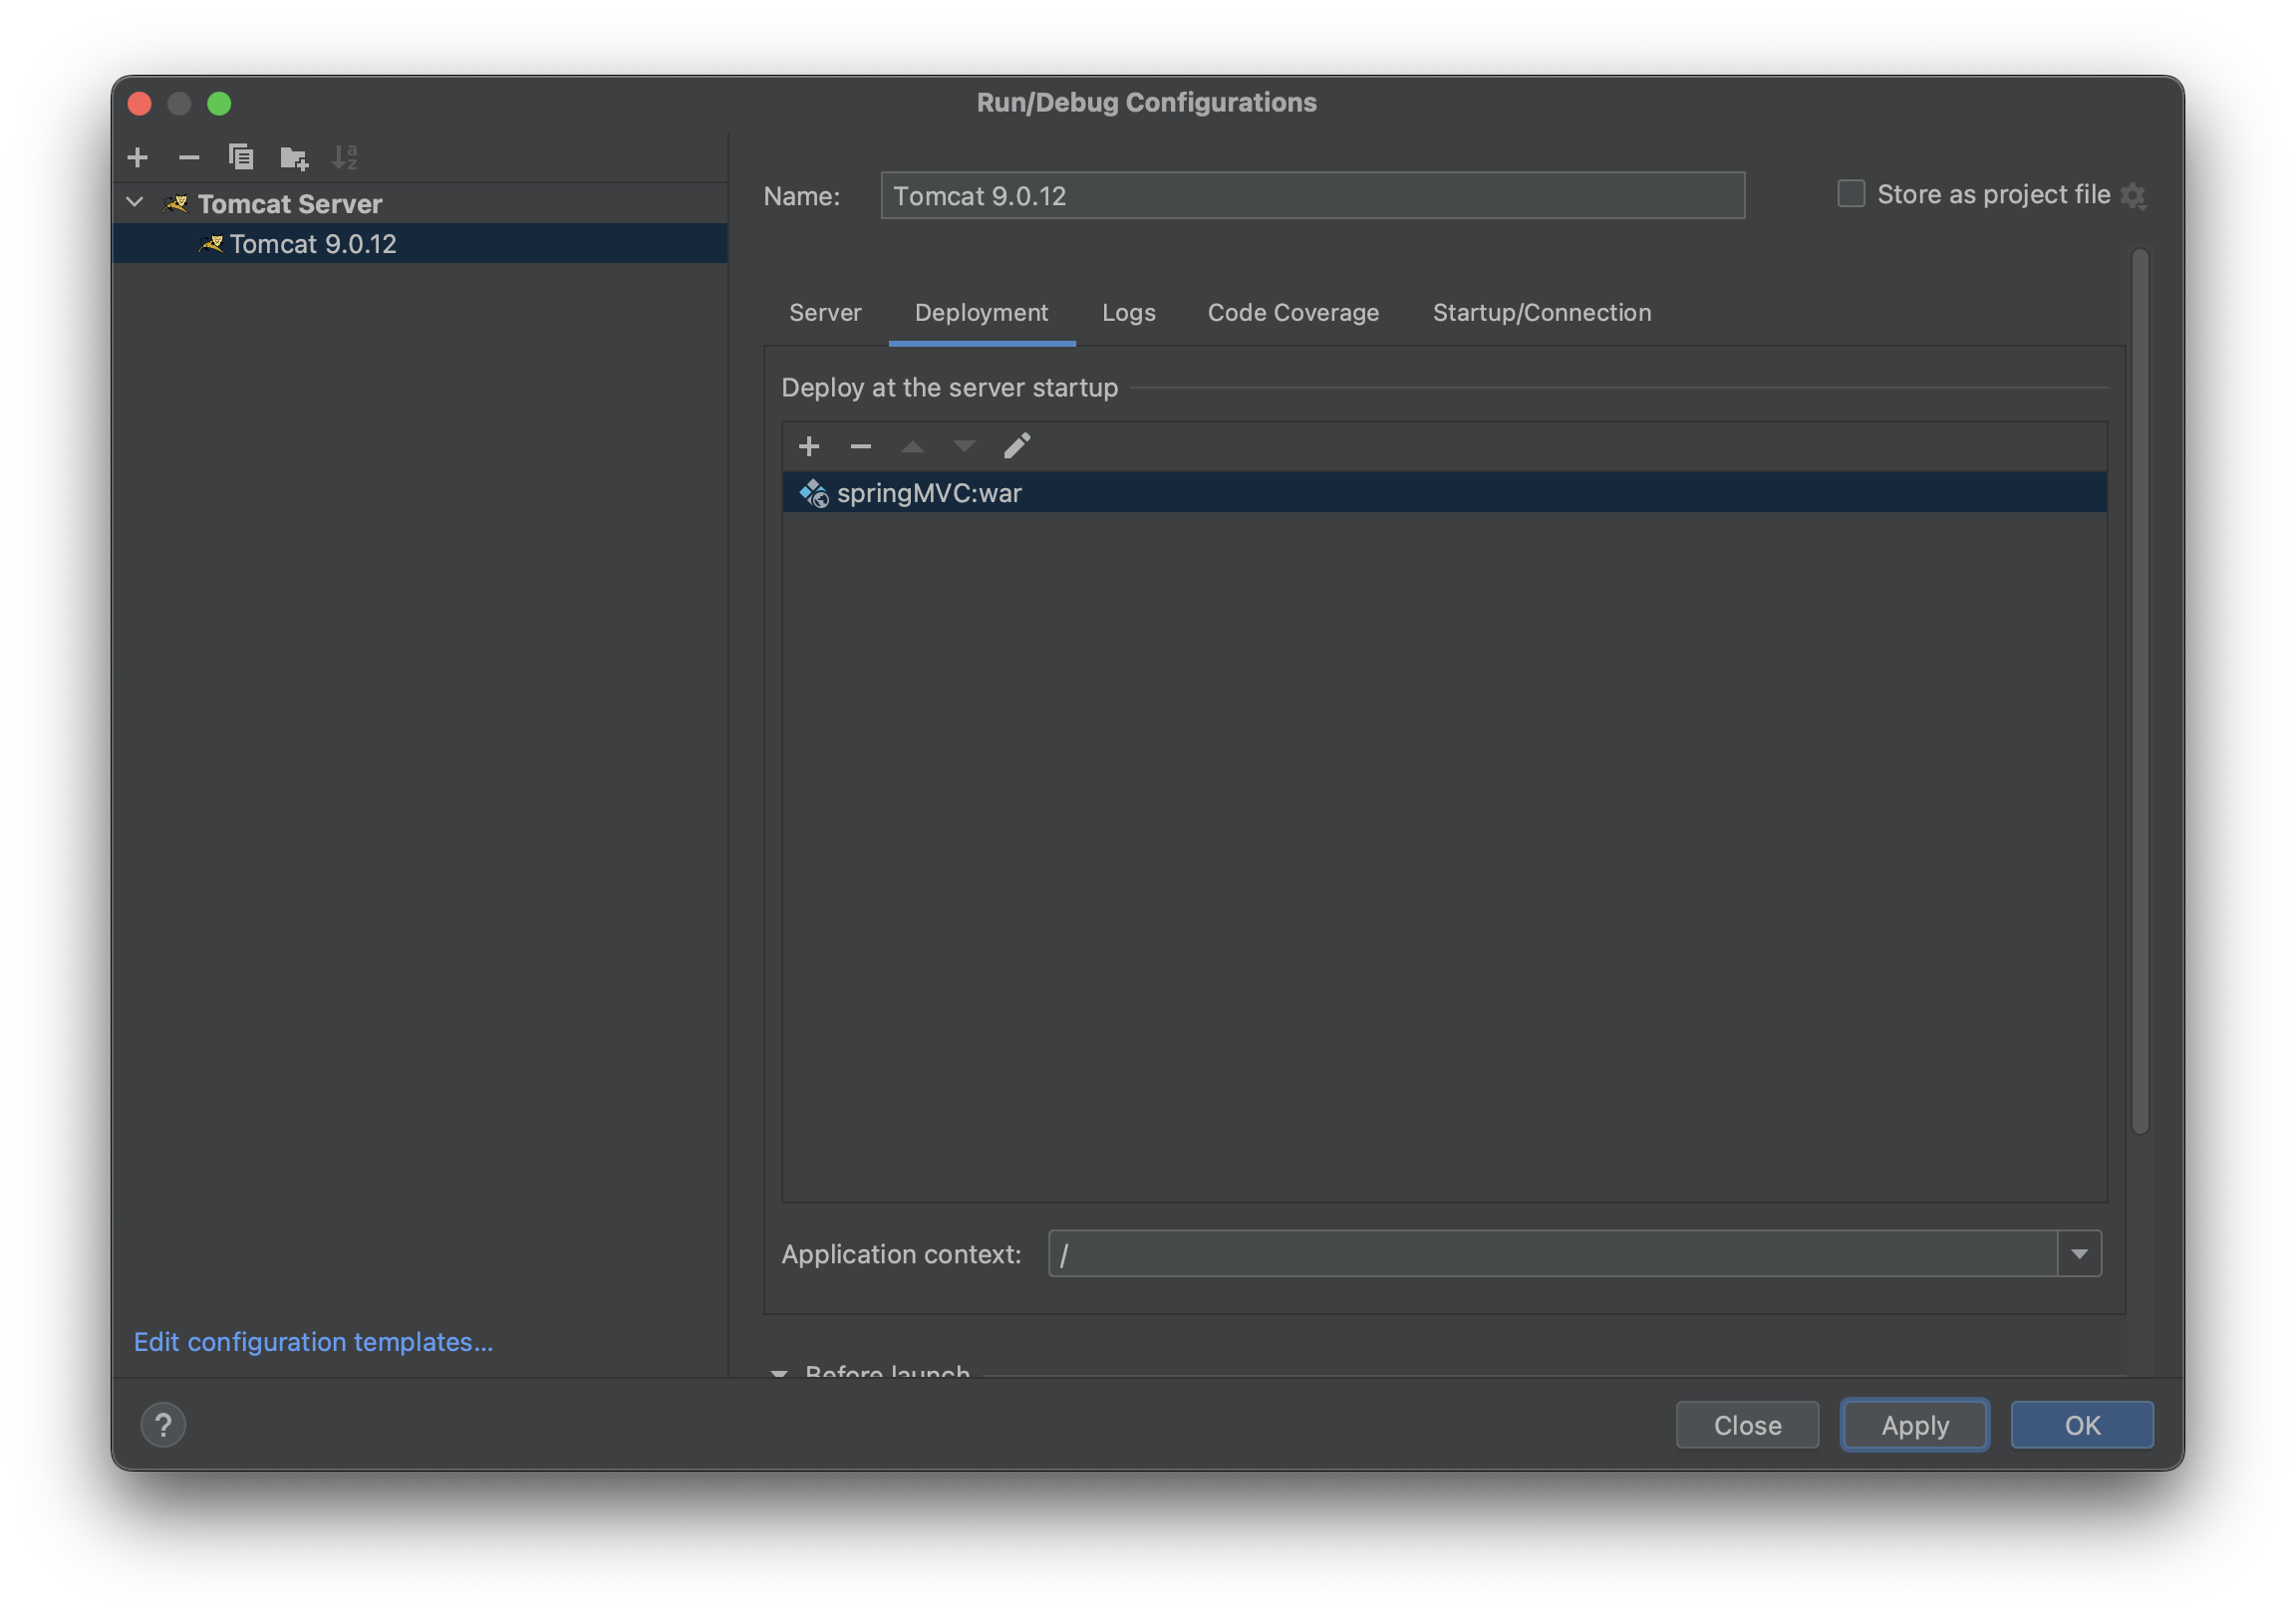This screenshot has height=1618, width=2296.
Task: Open the Application context dropdown
Action: coord(2079,1254)
